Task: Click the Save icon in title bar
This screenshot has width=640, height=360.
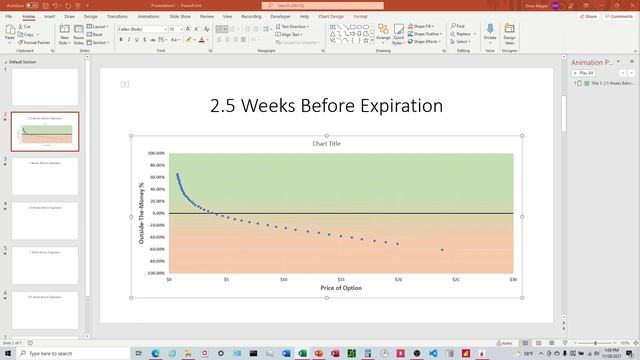Action: (46, 6)
